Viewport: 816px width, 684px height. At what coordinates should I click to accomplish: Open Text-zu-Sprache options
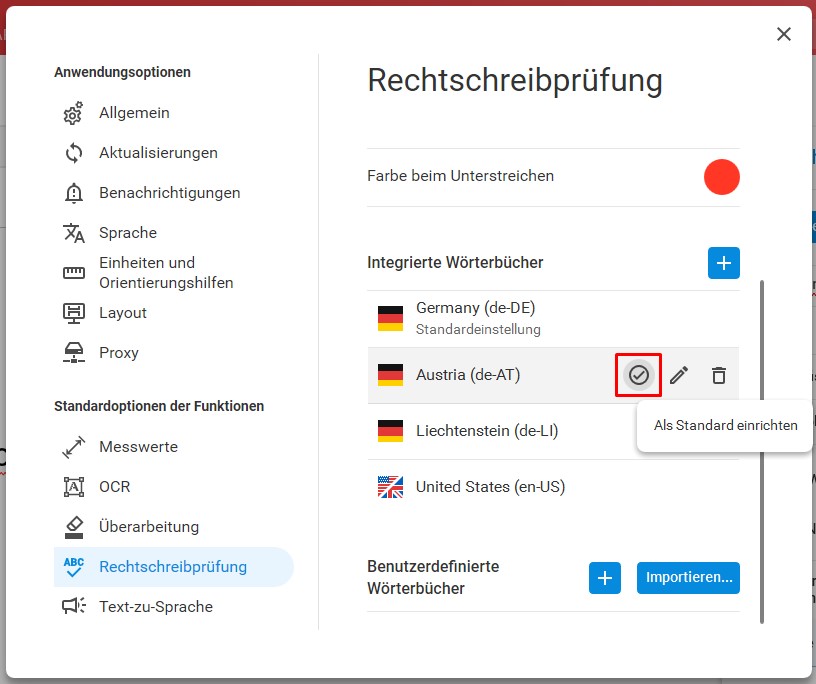pos(174,606)
